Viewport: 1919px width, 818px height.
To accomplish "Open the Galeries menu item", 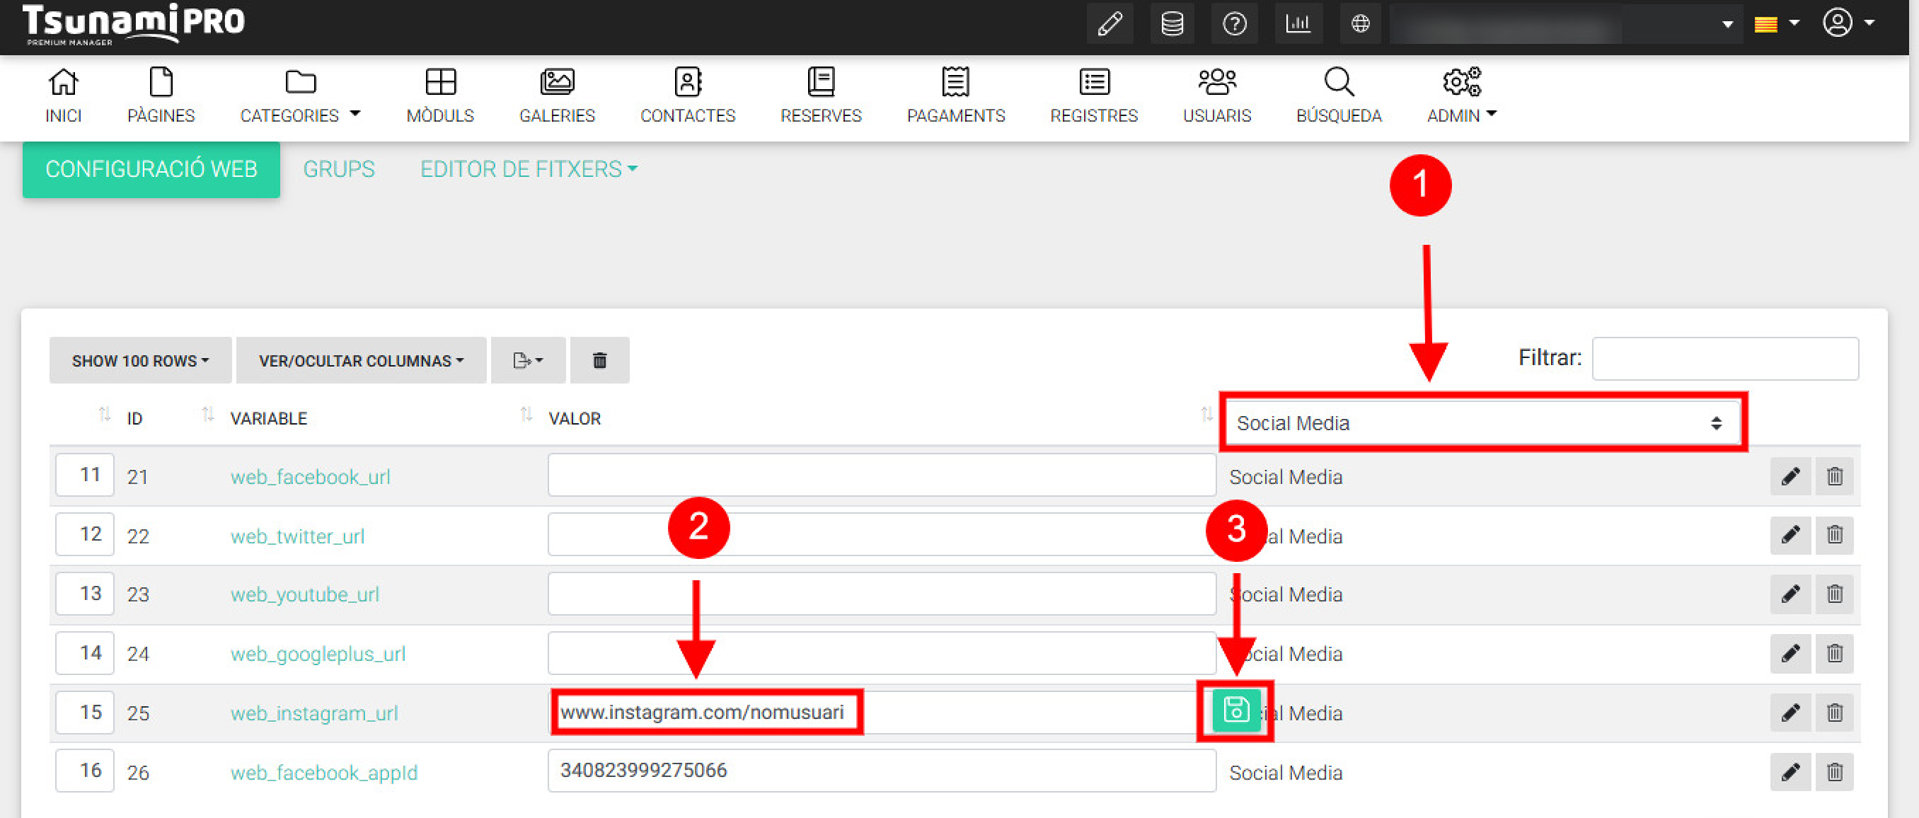I will coord(557,96).
